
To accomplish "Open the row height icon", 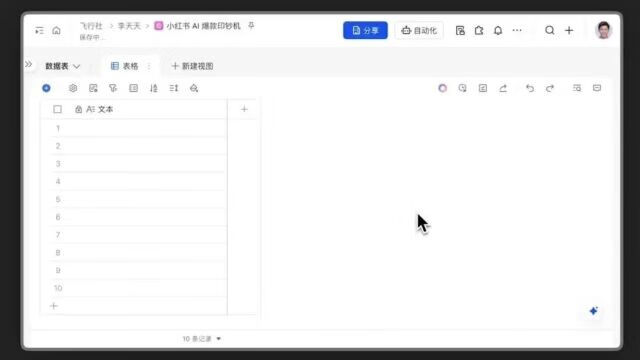I will pyautogui.click(x=174, y=88).
